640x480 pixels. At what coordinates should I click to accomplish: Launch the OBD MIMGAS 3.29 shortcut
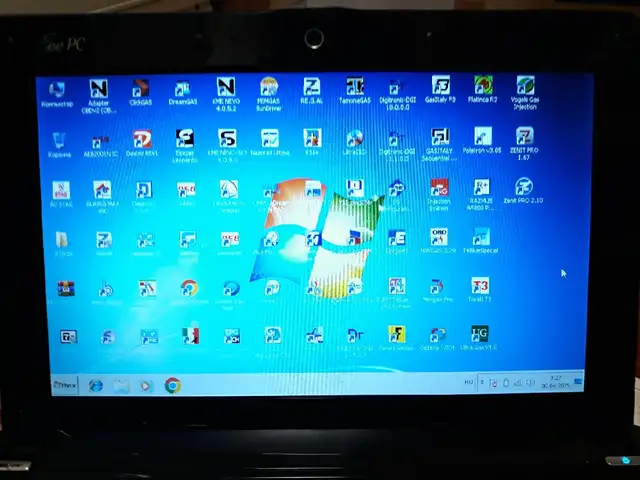[438, 240]
